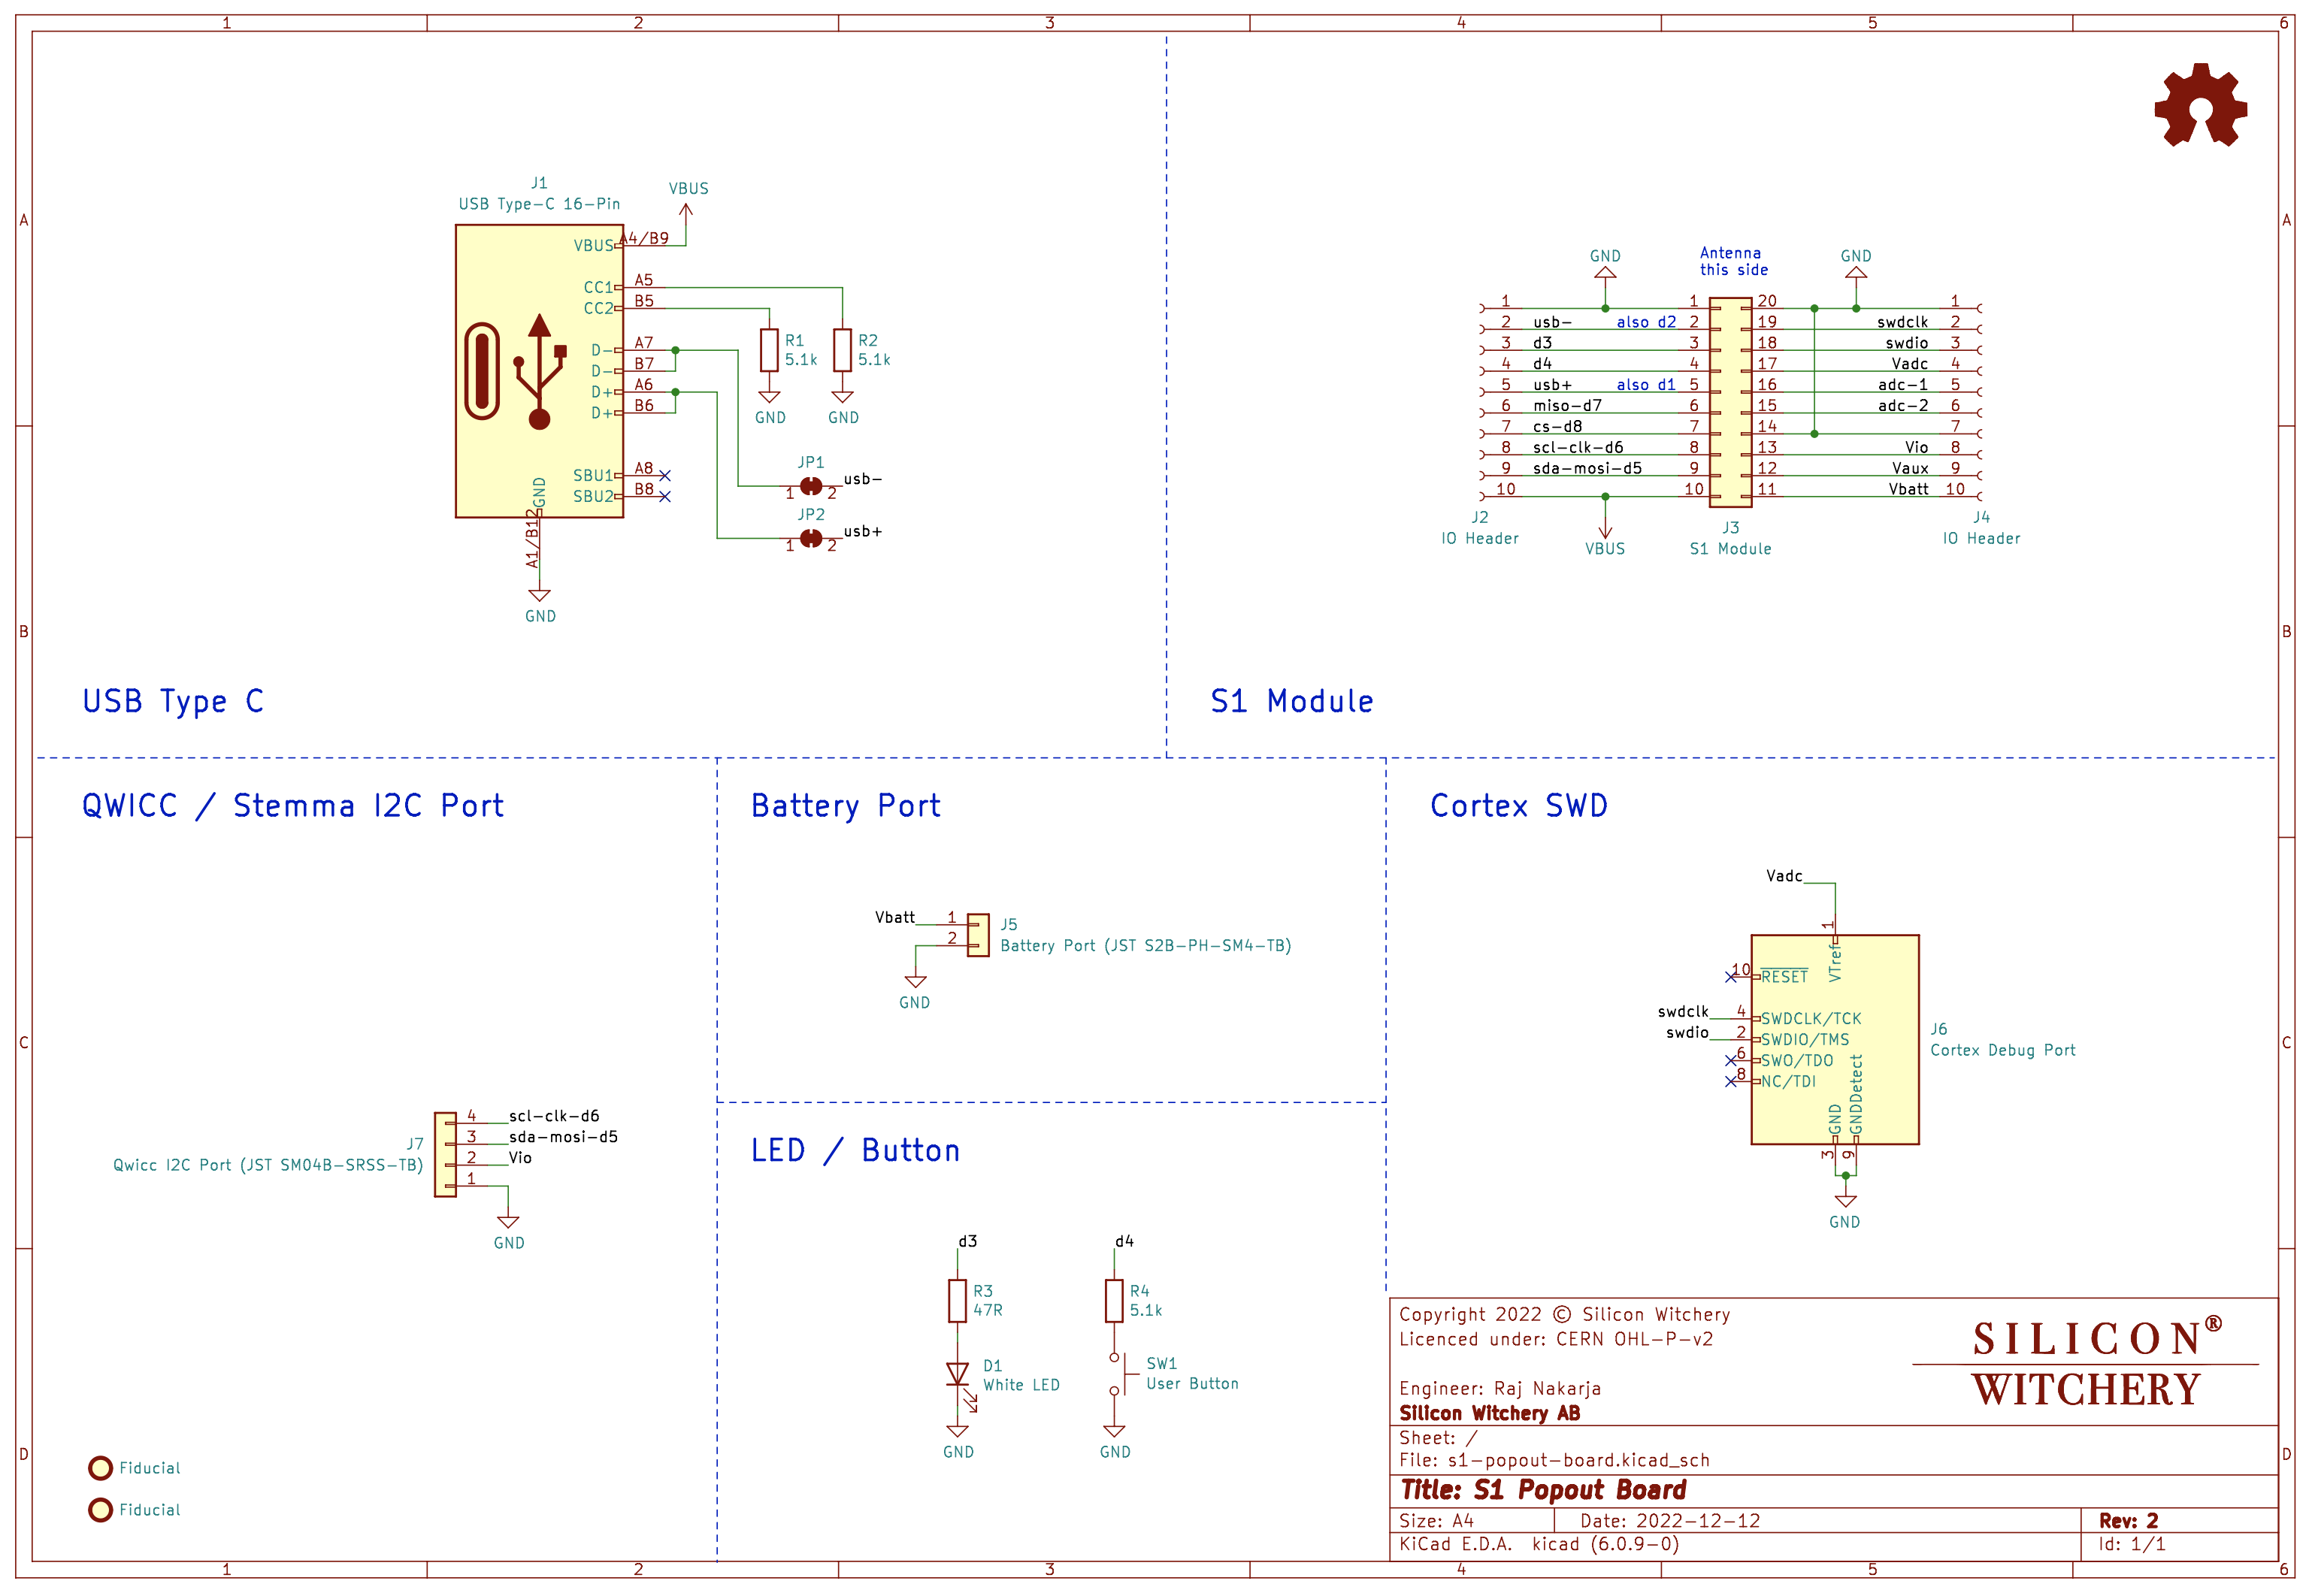This screenshot has height=1596, width=2309.
Task: Click the 'miso-d7' net label
Action: coord(1567,406)
